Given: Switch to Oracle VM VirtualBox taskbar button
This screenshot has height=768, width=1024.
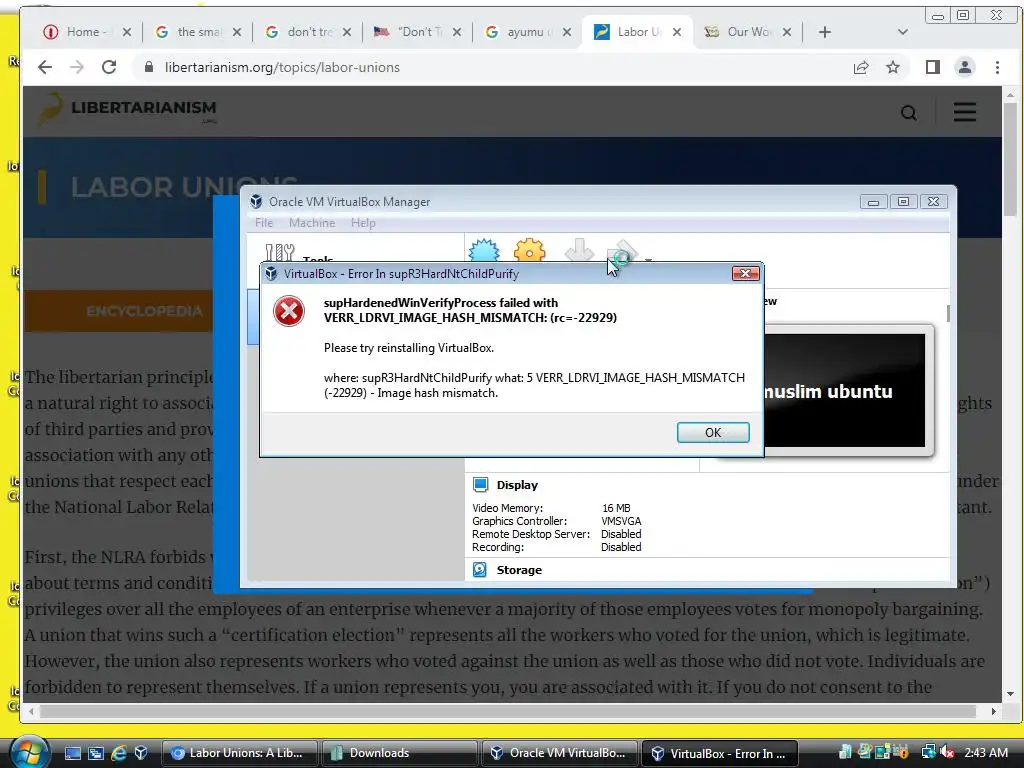Looking at the screenshot, I should 559,753.
